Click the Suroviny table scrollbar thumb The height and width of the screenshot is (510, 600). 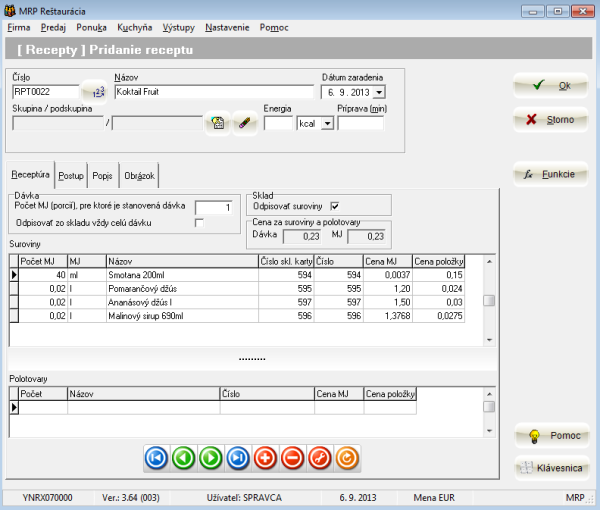click(x=489, y=301)
